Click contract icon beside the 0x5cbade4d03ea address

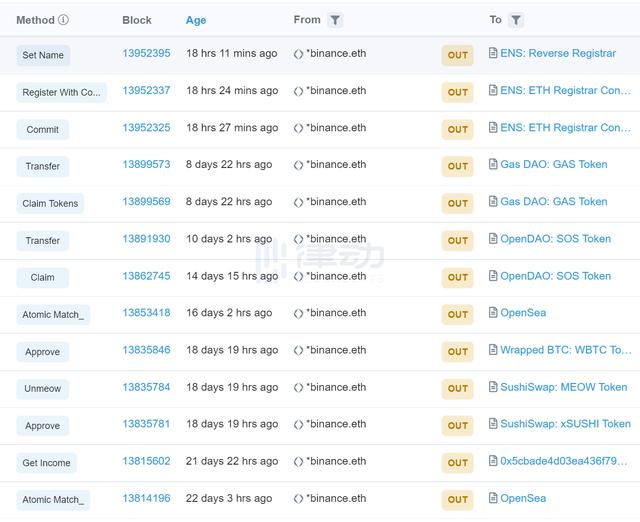(x=492, y=462)
